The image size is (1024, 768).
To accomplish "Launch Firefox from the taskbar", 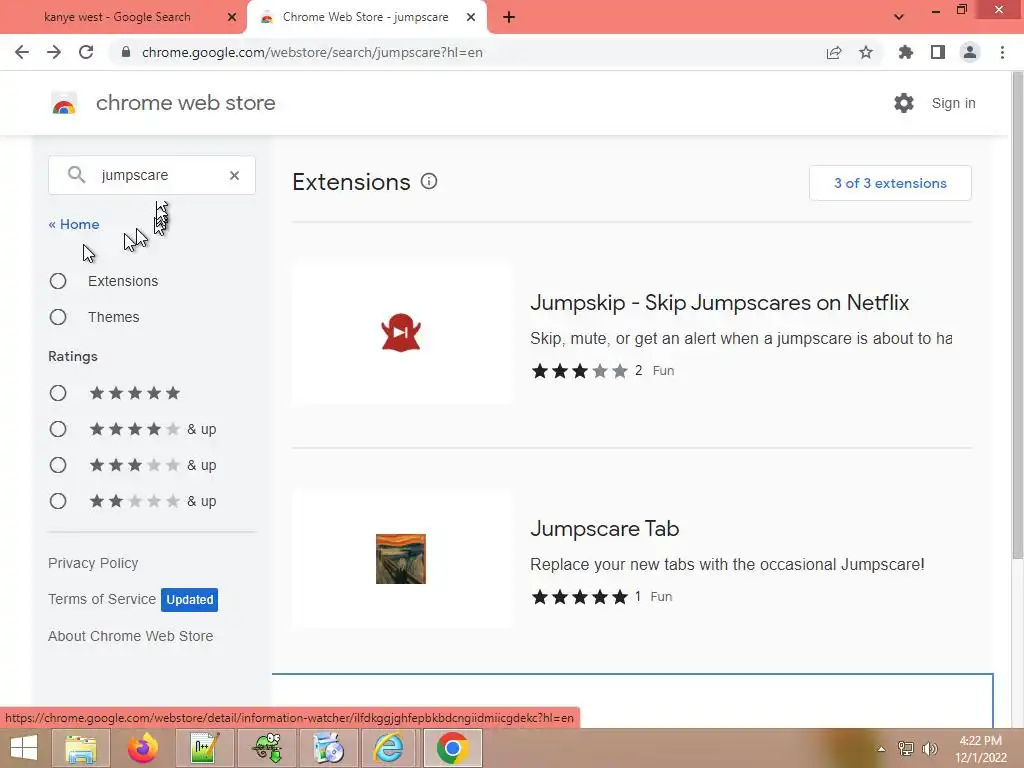I will click(142, 748).
